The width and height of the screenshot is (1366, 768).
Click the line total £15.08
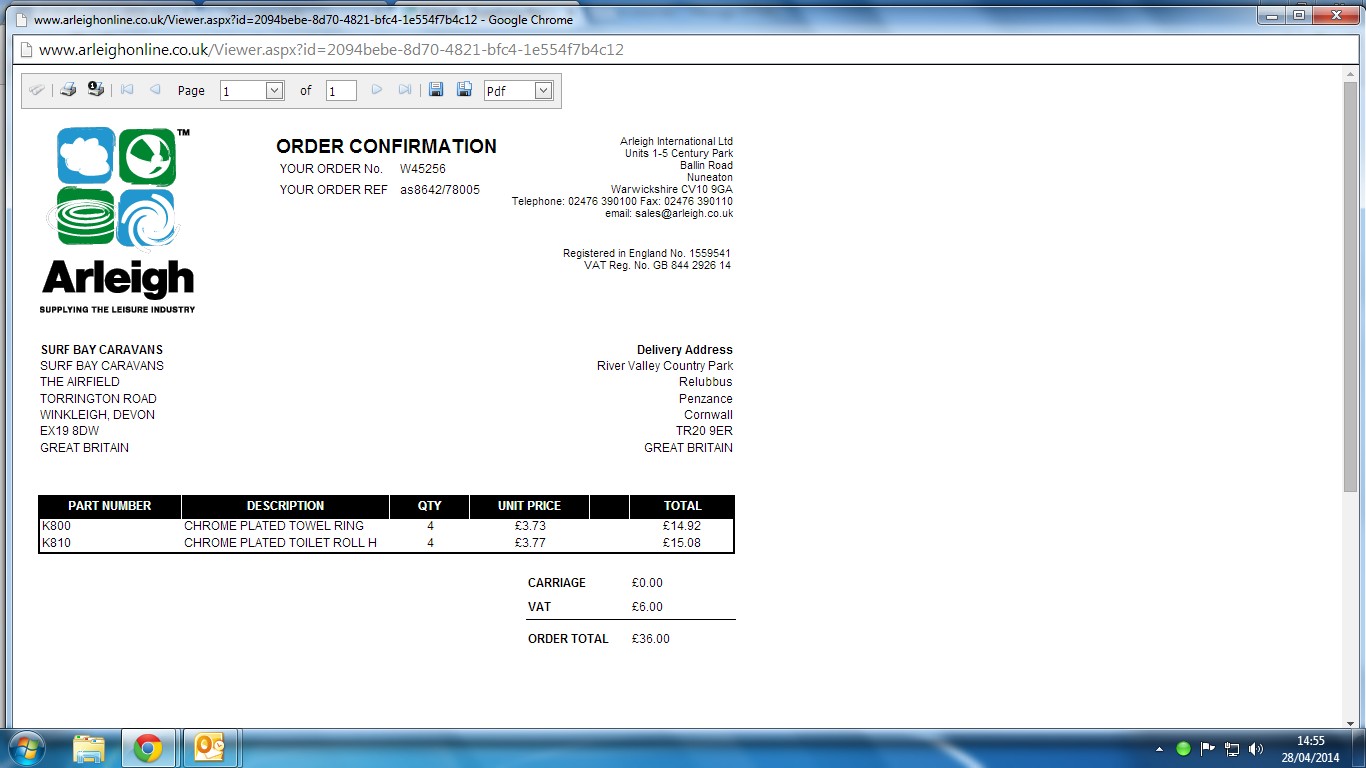point(682,543)
